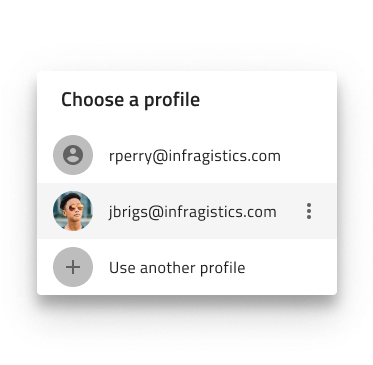
Task: Click the infragistics.com domain in jbrigs entry
Action: coord(220,212)
